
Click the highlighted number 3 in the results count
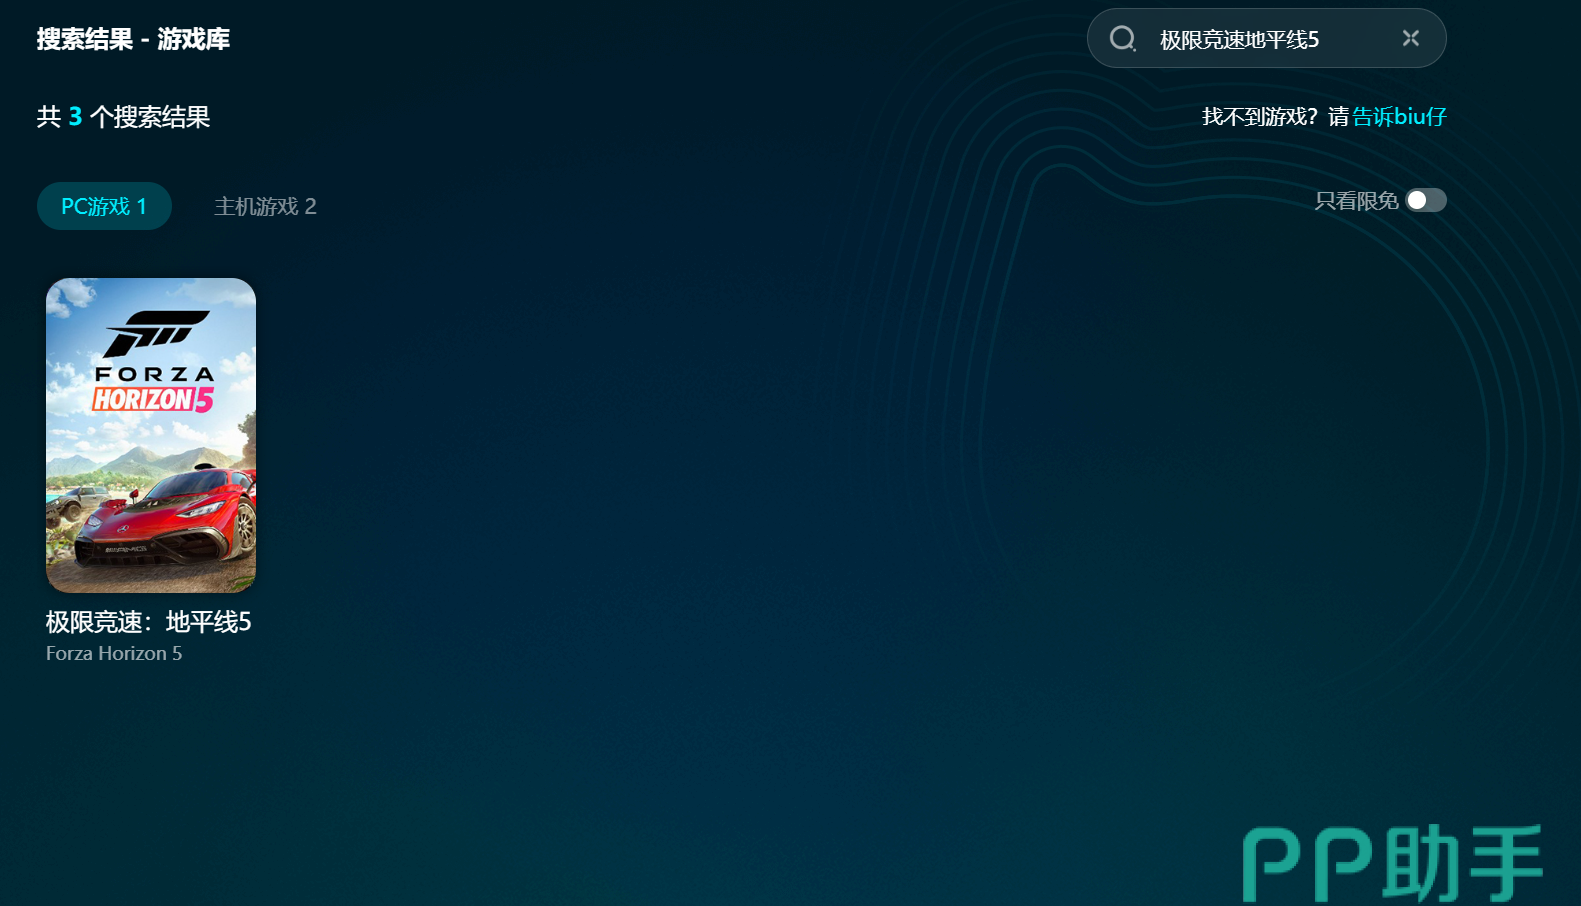tap(75, 117)
